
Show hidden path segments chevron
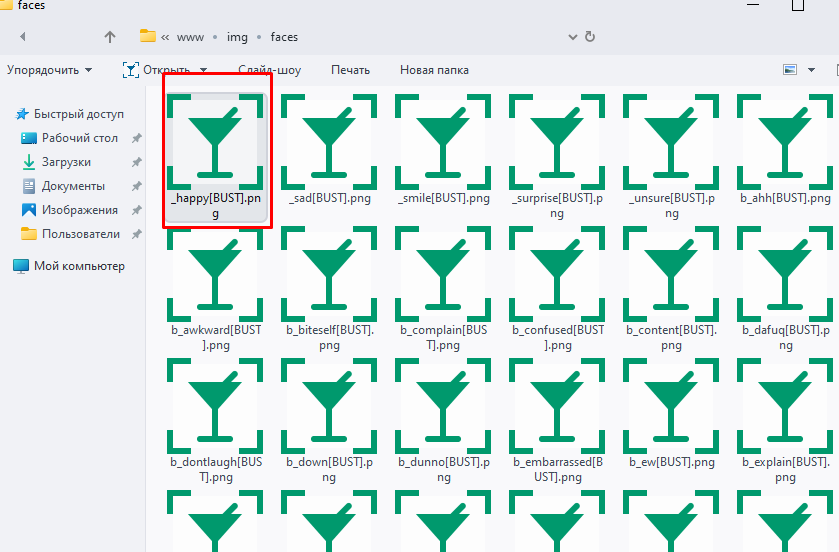pyautogui.click(x=165, y=37)
